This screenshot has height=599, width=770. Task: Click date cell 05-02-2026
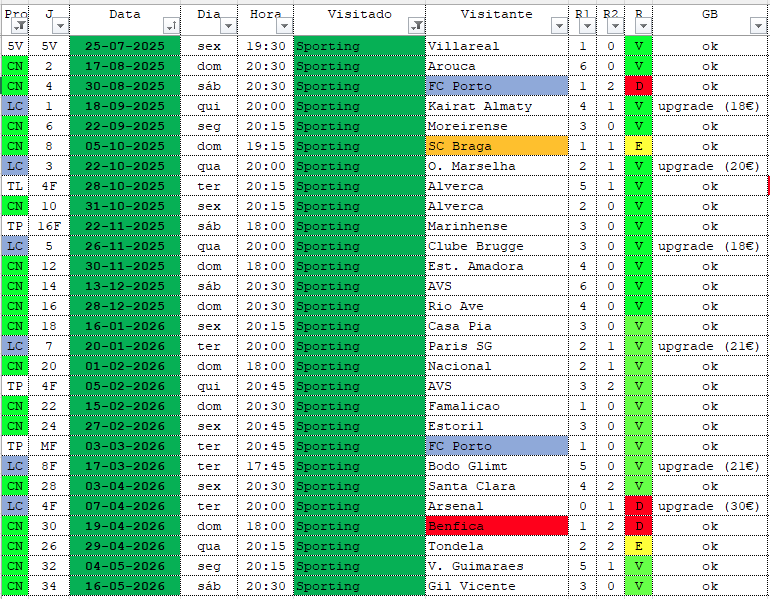(125, 386)
